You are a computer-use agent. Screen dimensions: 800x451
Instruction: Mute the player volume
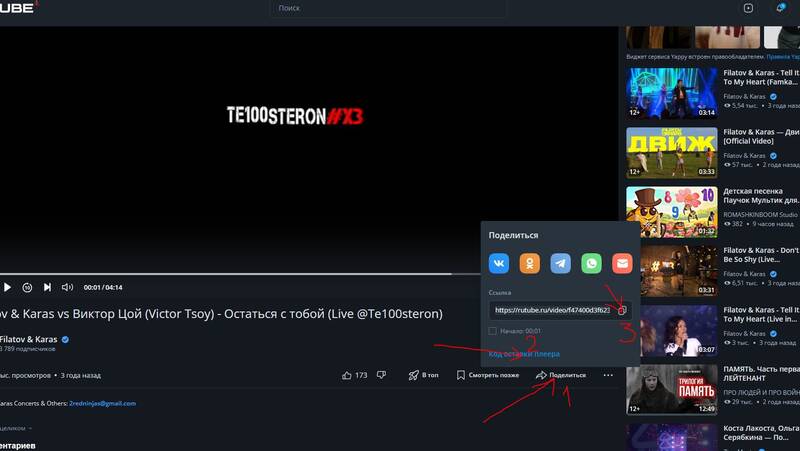point(67,287)
